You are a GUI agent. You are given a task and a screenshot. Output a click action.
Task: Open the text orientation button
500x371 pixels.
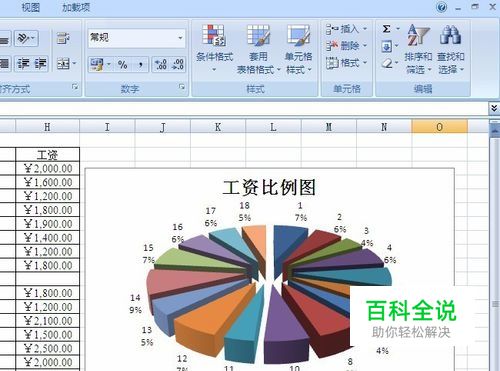(x=26, y=38)
